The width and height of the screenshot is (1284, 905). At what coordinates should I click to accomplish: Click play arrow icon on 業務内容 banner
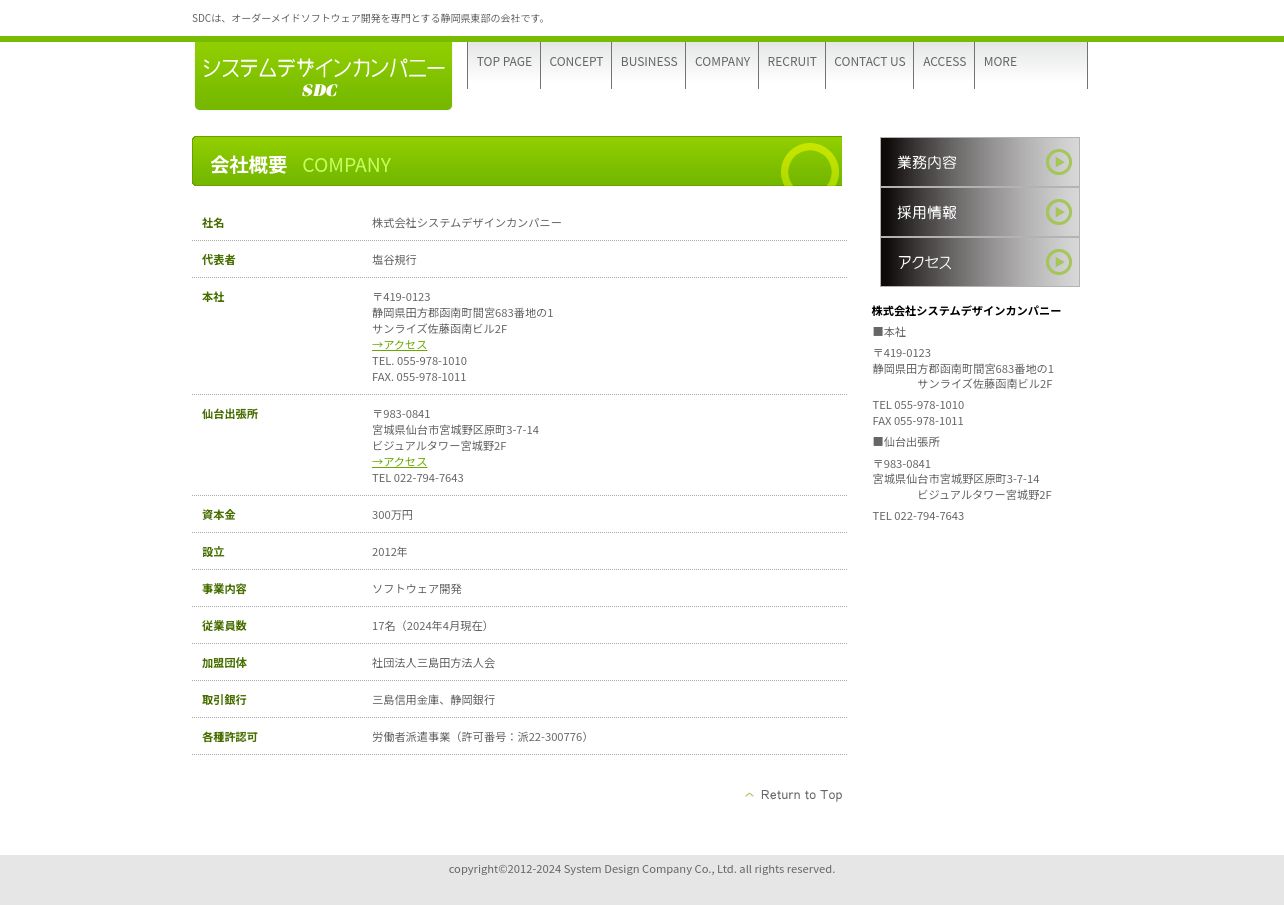(x=1059, y=162)
